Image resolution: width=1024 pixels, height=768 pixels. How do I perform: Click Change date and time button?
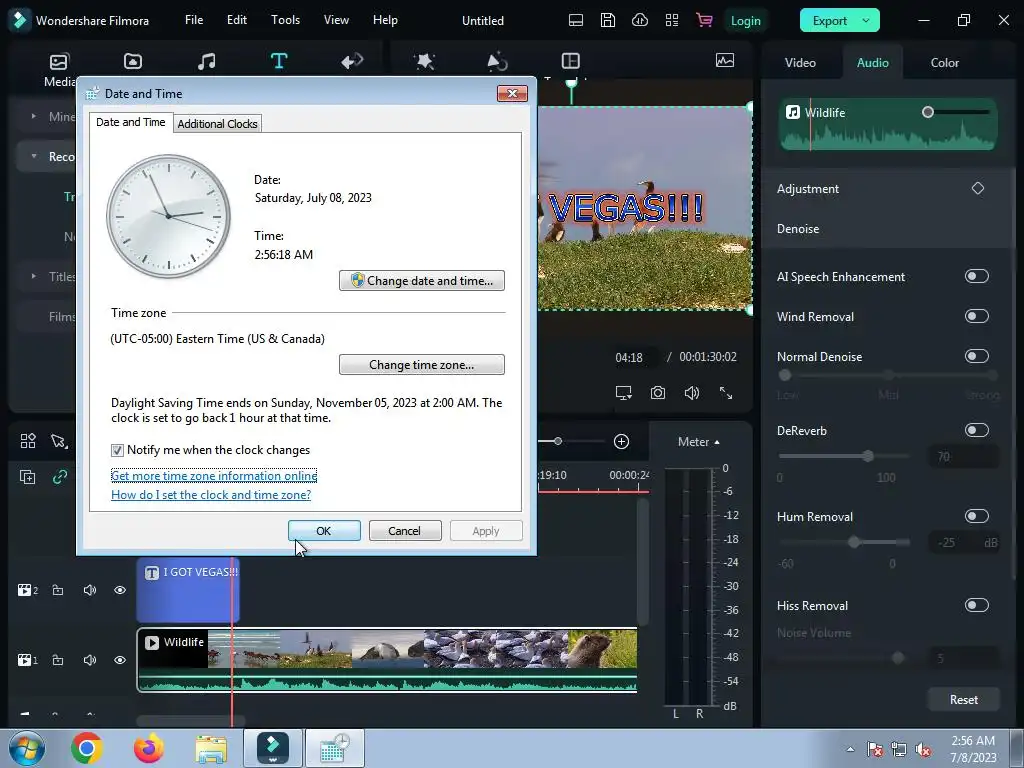pyautogui.click(x=422, y=280)
